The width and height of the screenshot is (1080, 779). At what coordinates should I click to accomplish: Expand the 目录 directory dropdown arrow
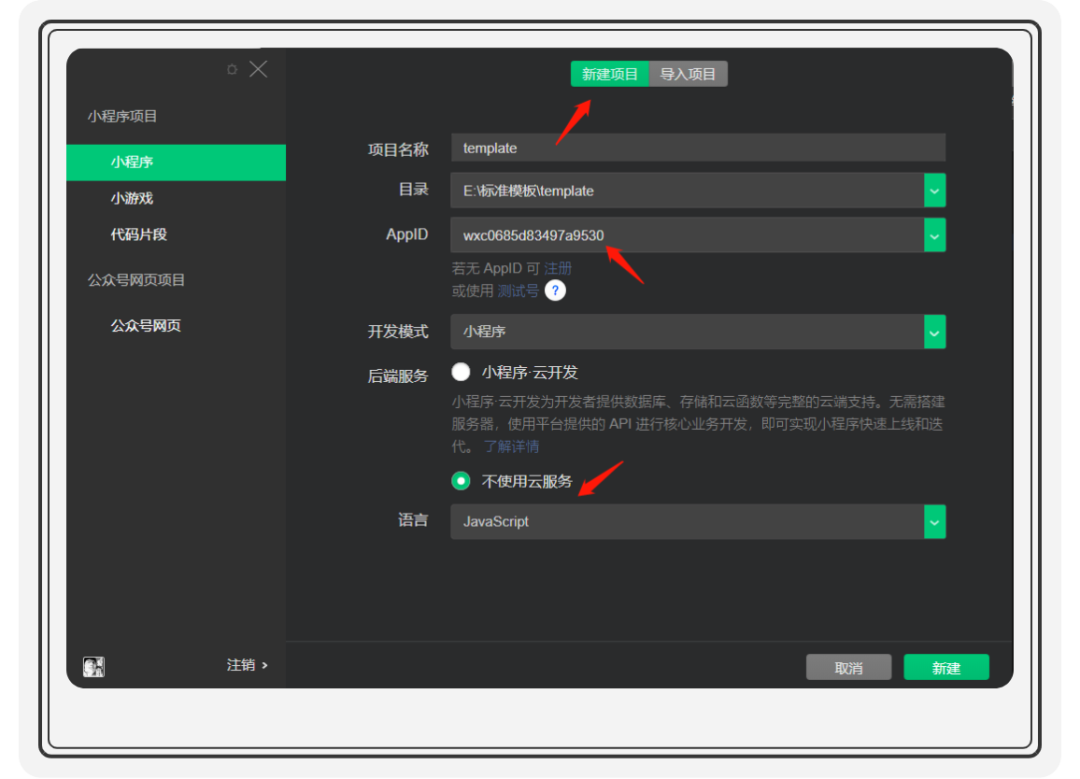click(934, 190)
